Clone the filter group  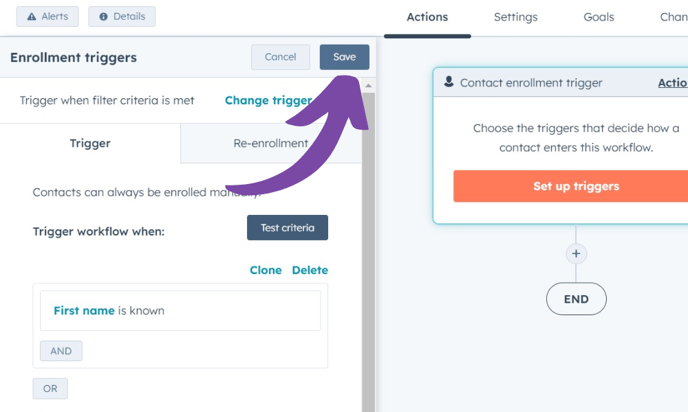265,270
